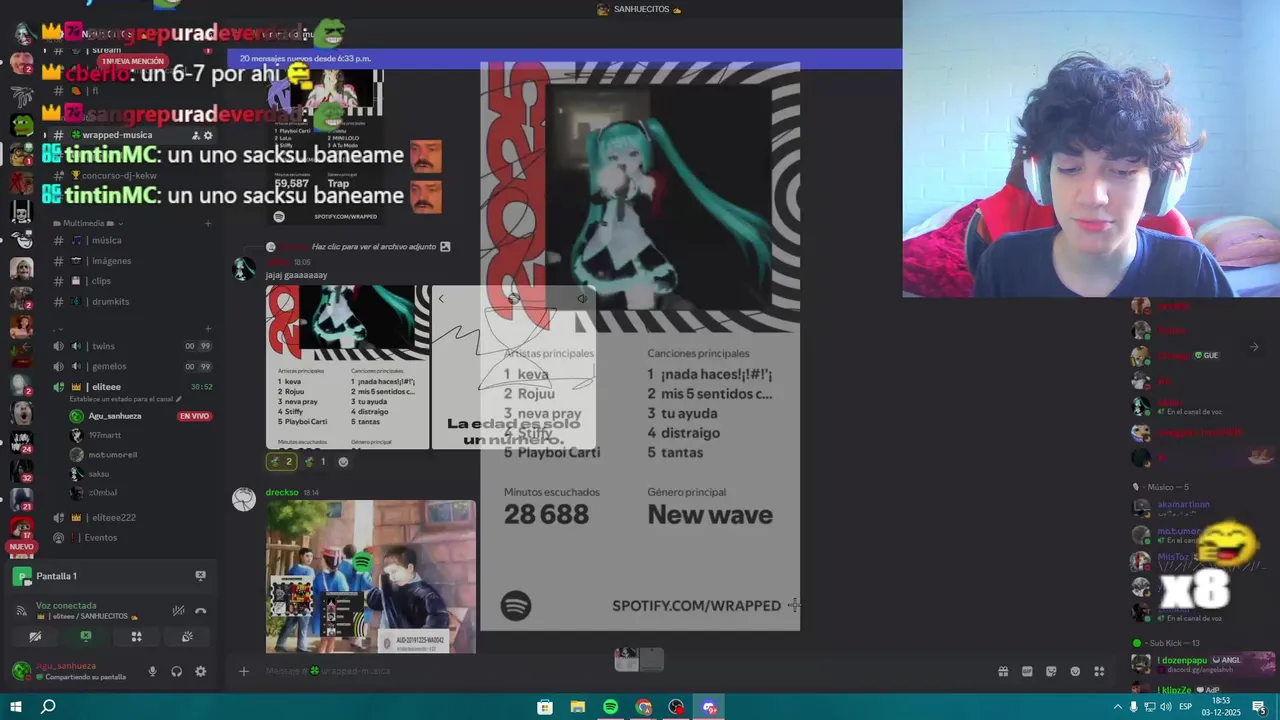
Task: Add a reaction with smiley button
Action: point(343,461)
